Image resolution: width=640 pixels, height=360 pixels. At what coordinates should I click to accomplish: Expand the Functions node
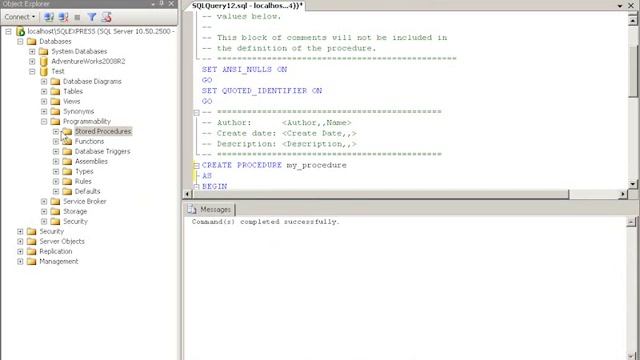56,141
